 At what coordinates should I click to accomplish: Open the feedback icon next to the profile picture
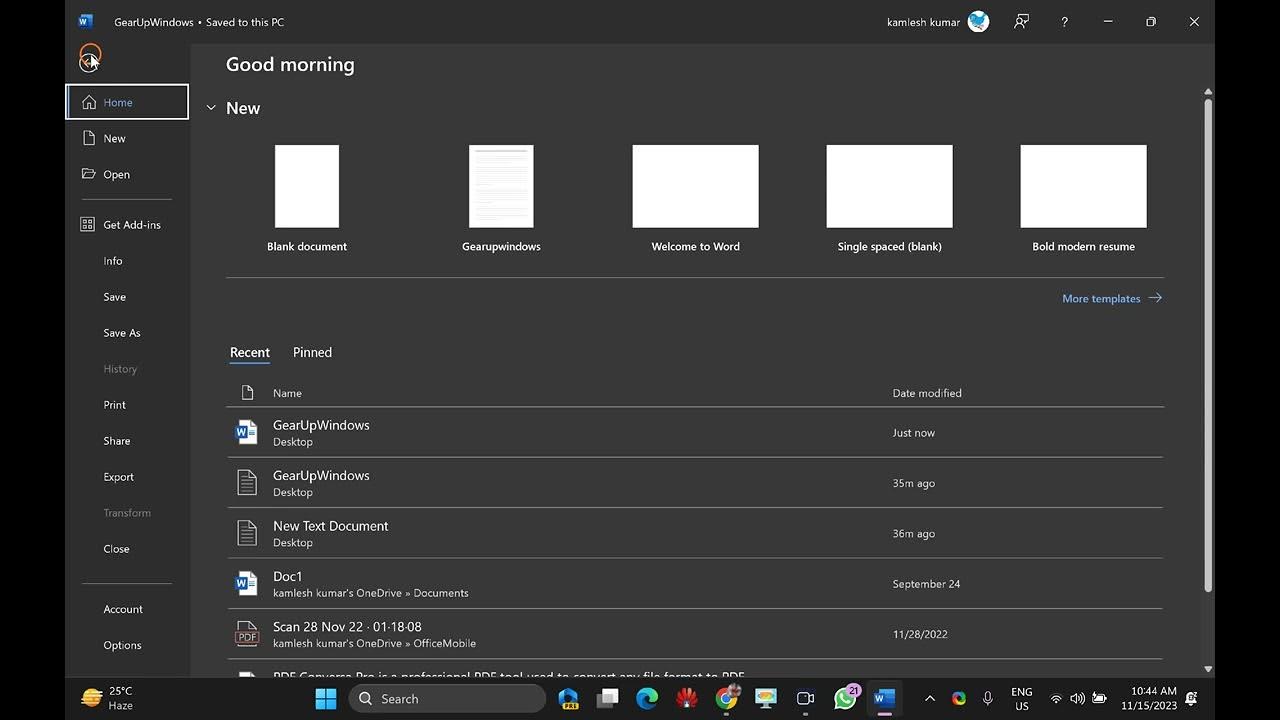tap(1021, 22)
